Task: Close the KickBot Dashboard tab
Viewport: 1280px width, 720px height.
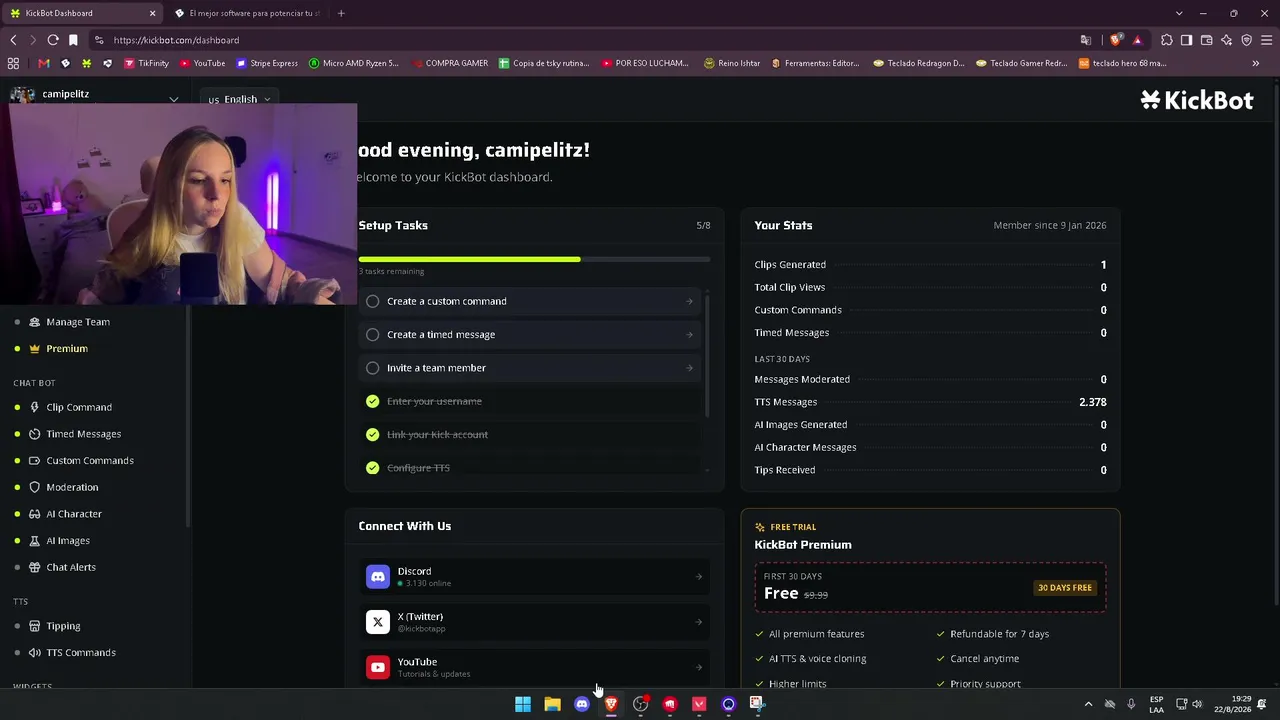Action: click(x=152, y=13)
